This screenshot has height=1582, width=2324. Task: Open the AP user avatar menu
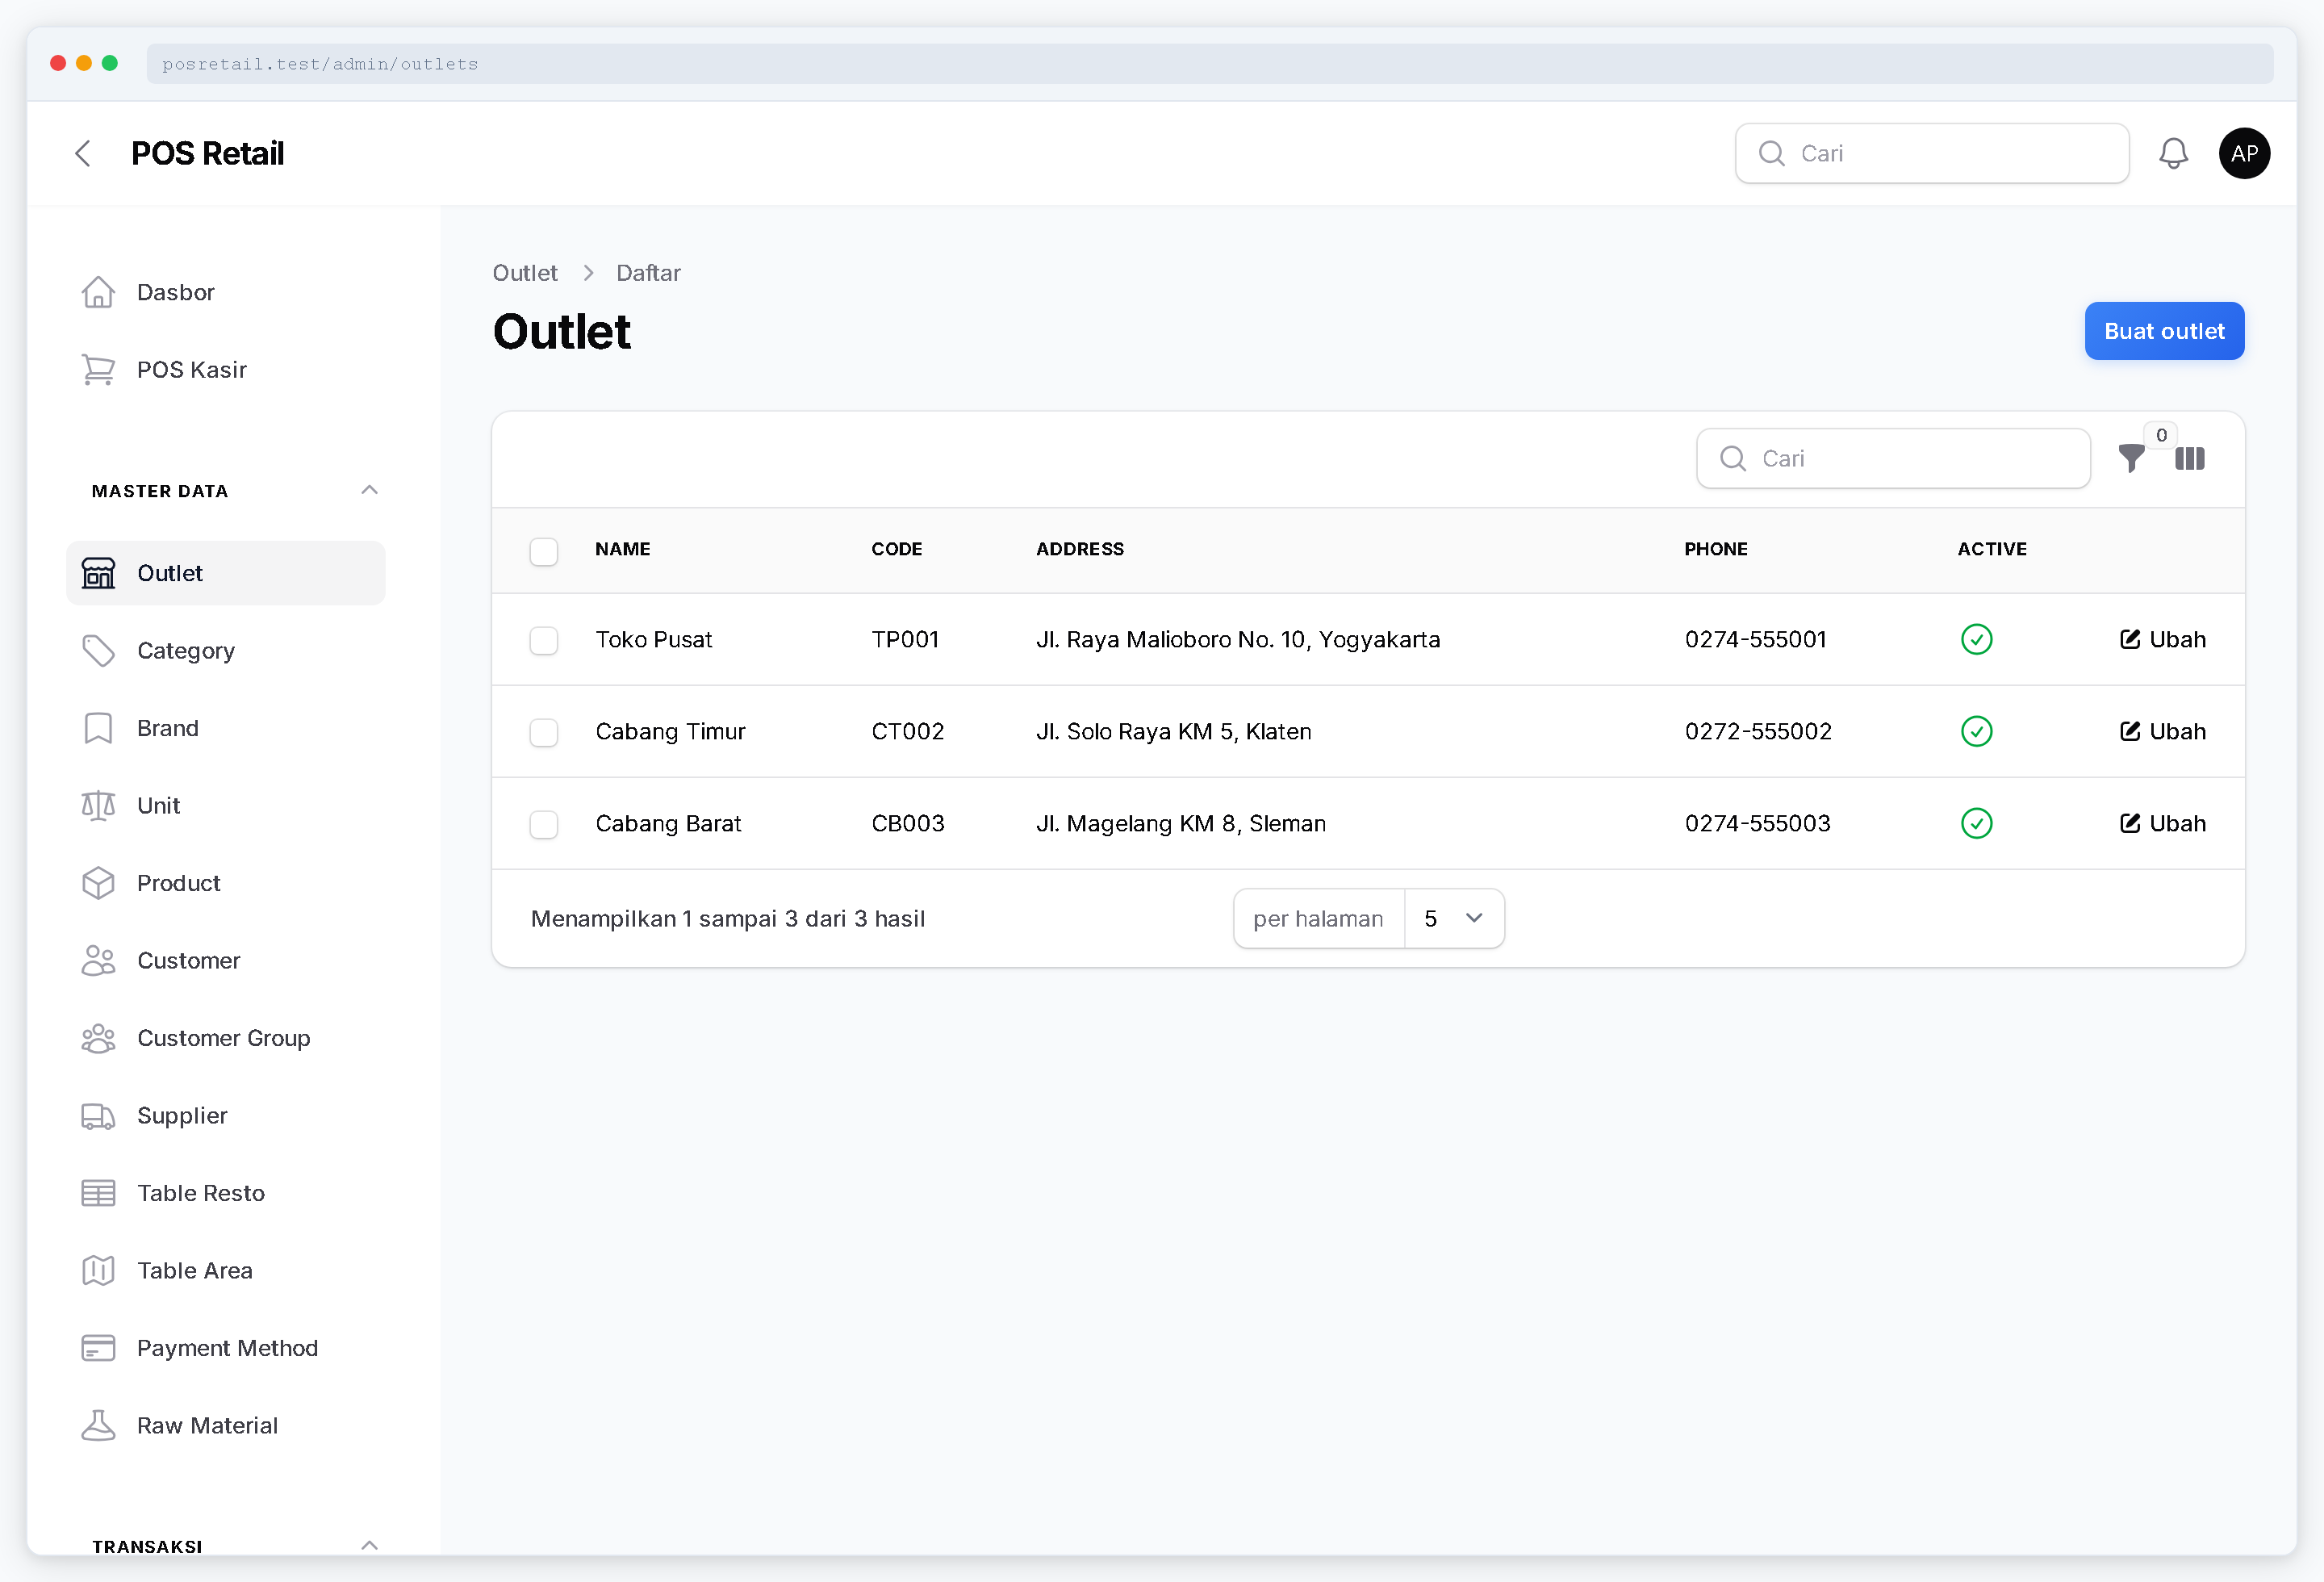[2244, 153]
